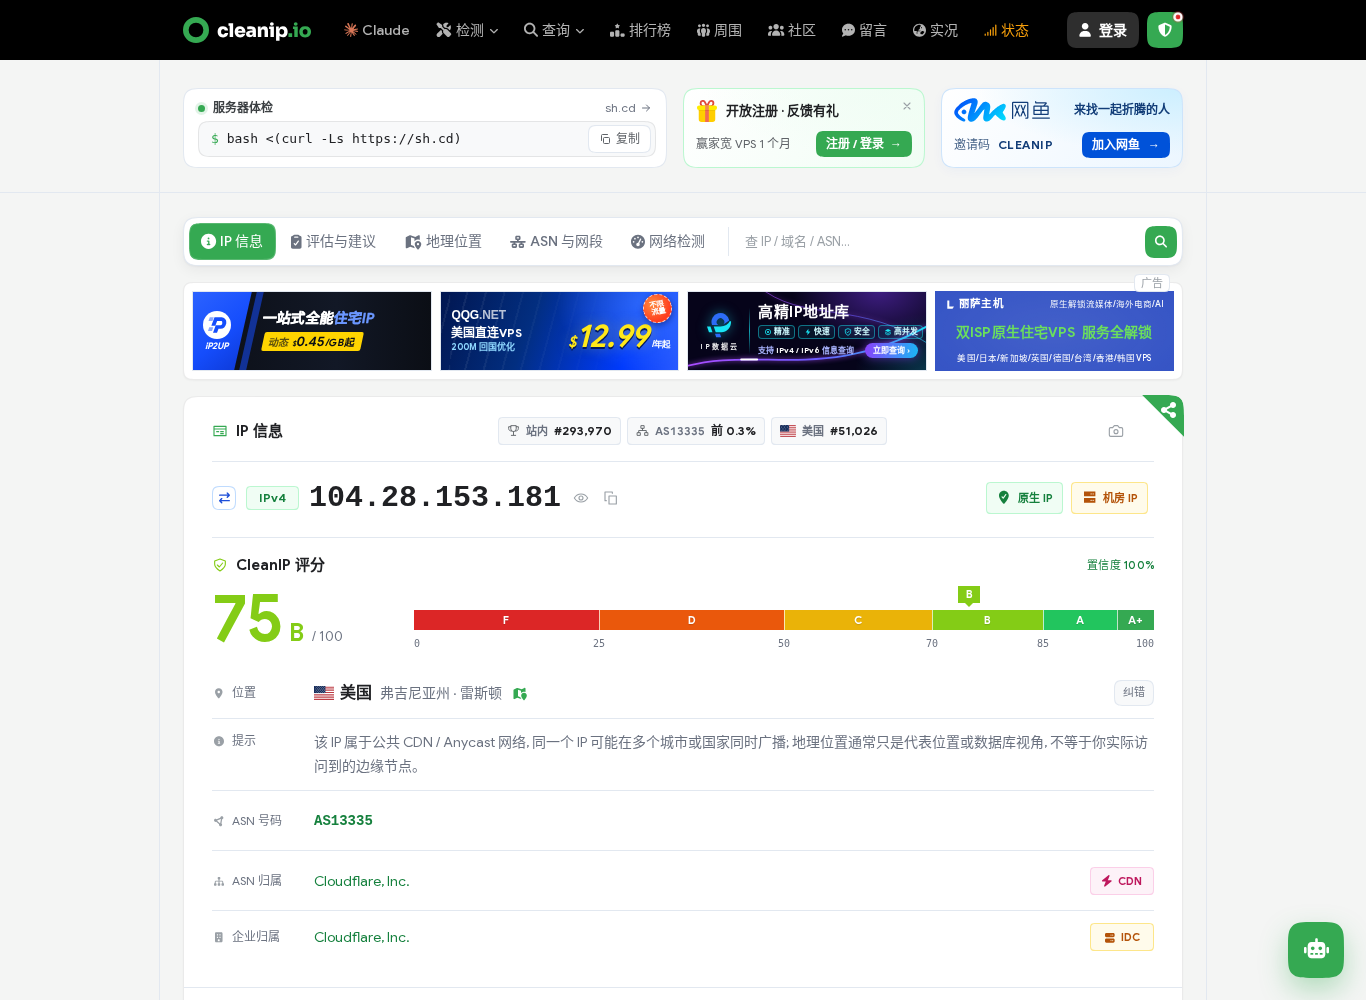This screenshot has height=1000, width=1366.
Task: Open Cloudflare, Inc. link in ASN 归属 row
Action: click(362, 881)
